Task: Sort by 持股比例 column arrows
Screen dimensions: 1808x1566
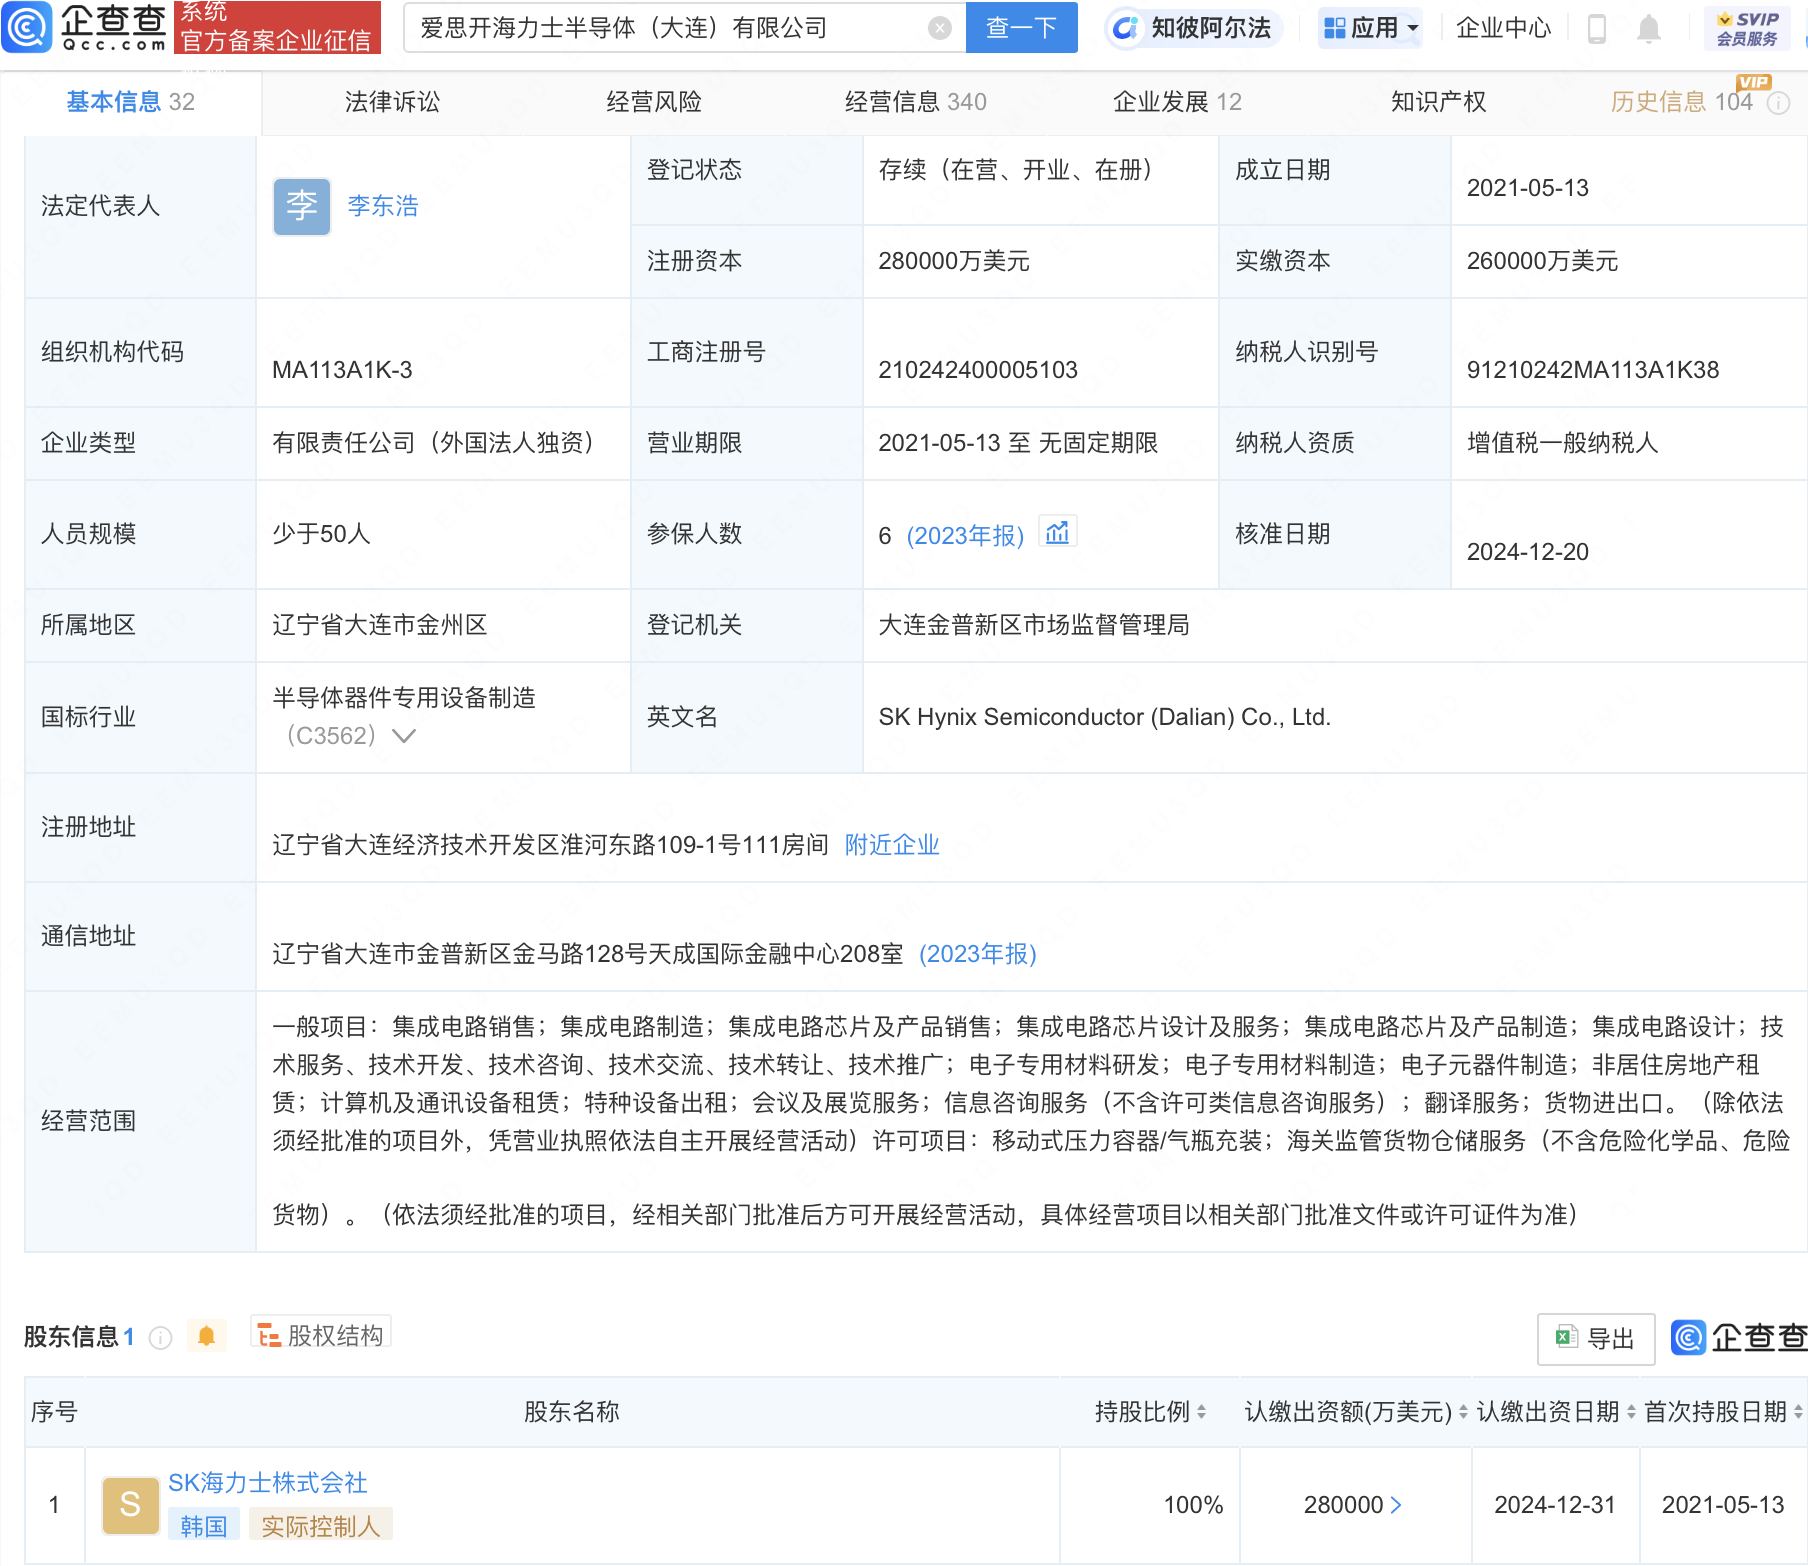Action: 1201,1412
